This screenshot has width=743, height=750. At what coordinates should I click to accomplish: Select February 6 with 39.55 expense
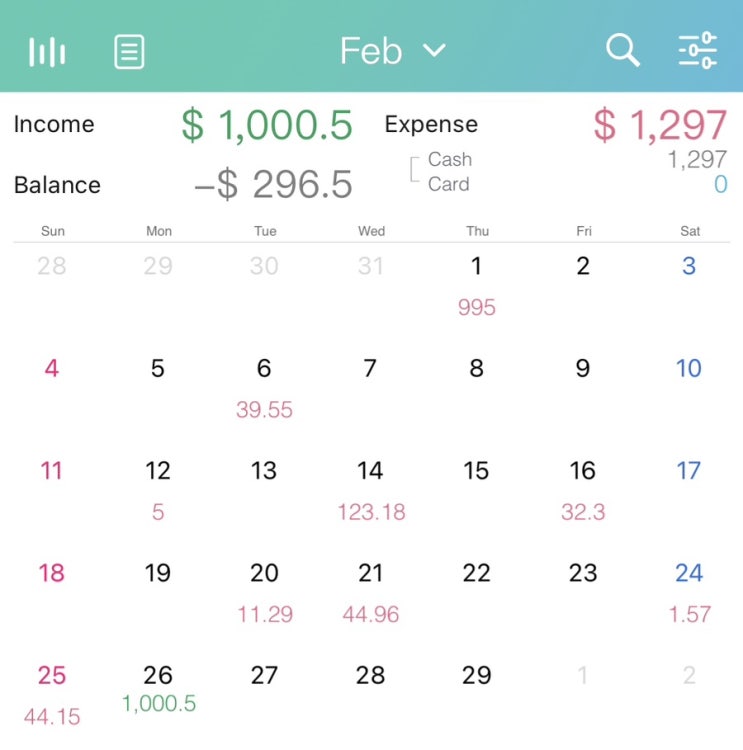264,386
